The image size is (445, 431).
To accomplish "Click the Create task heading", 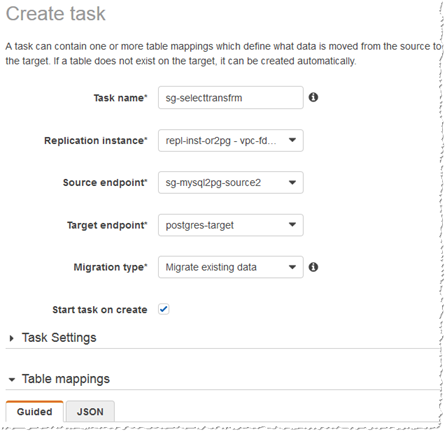I will (56, 14).
